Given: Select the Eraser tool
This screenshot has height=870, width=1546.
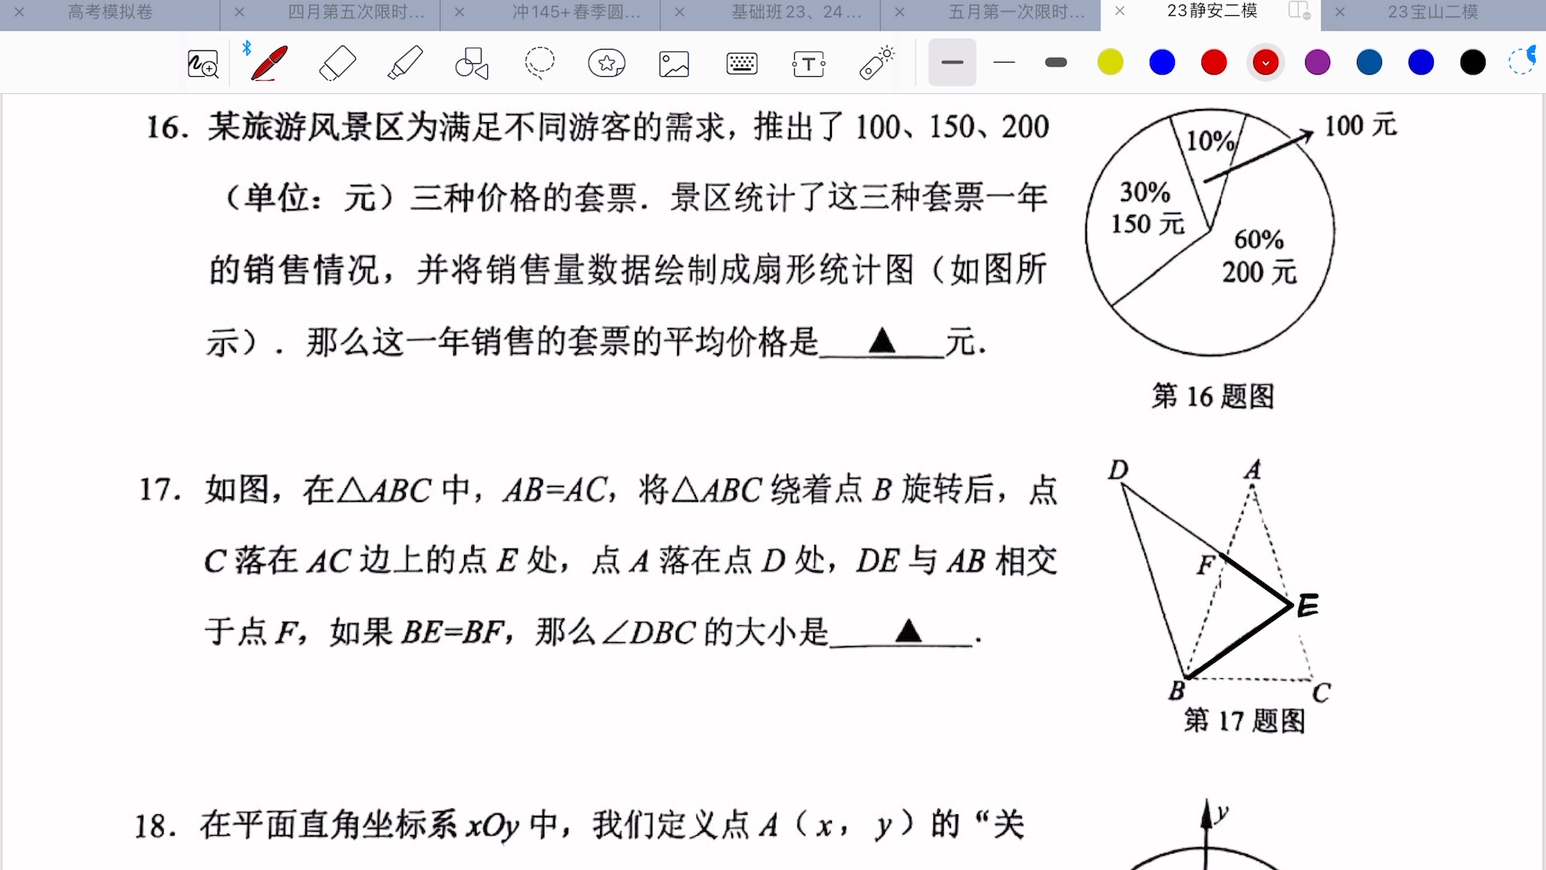Looking at the screenshot, I should [x=337, y=63].
